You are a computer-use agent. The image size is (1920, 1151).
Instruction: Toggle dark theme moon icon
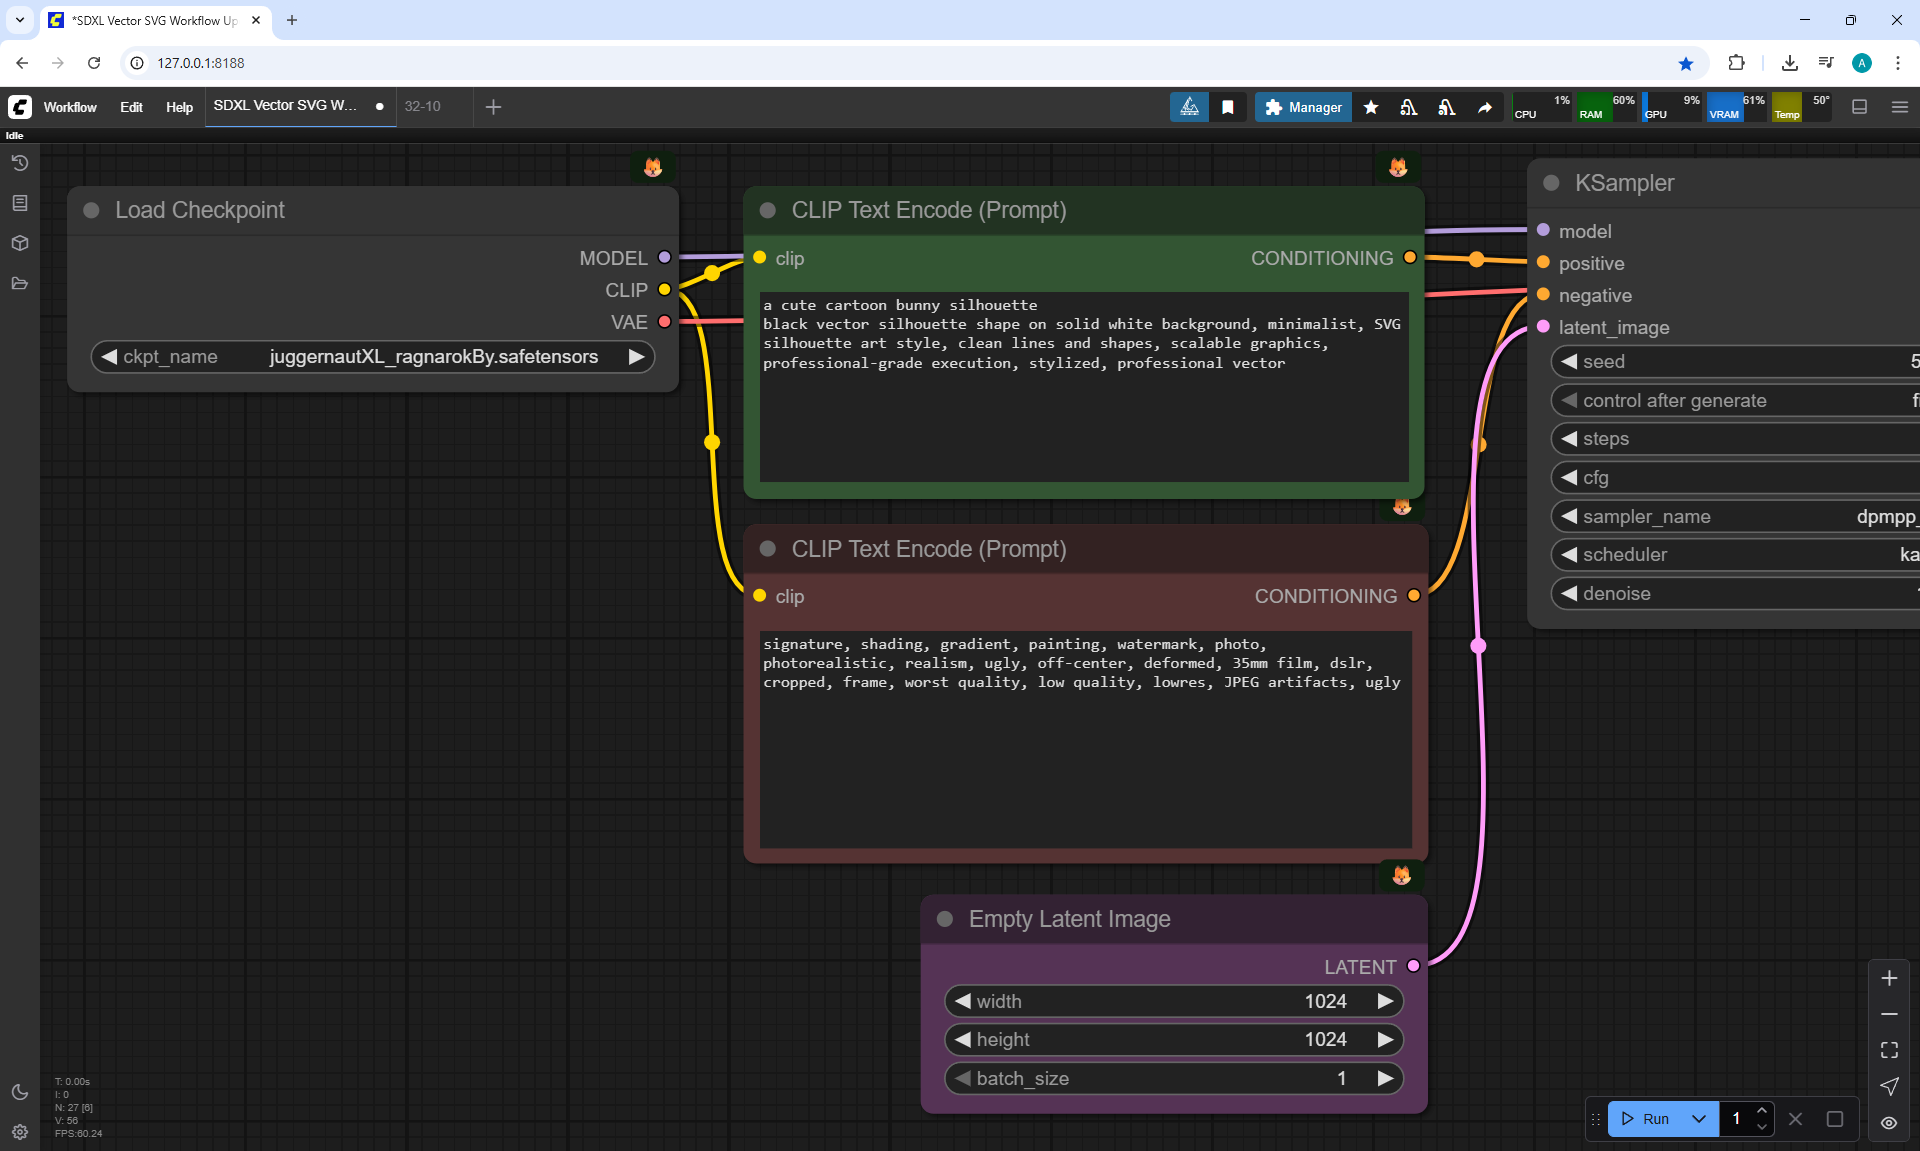click(20, 1092)
